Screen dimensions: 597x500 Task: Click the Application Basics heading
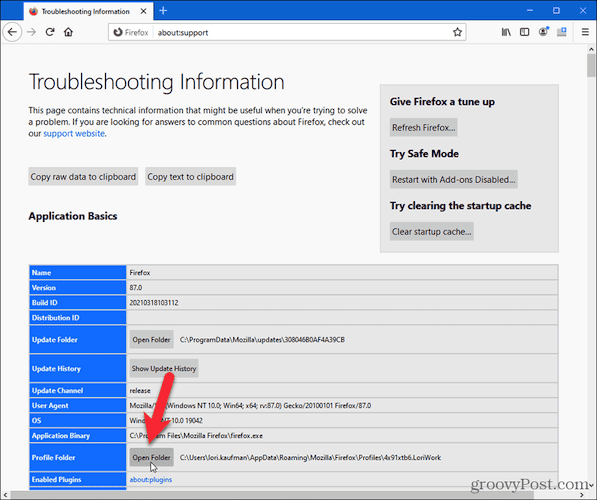coord(73,216)
